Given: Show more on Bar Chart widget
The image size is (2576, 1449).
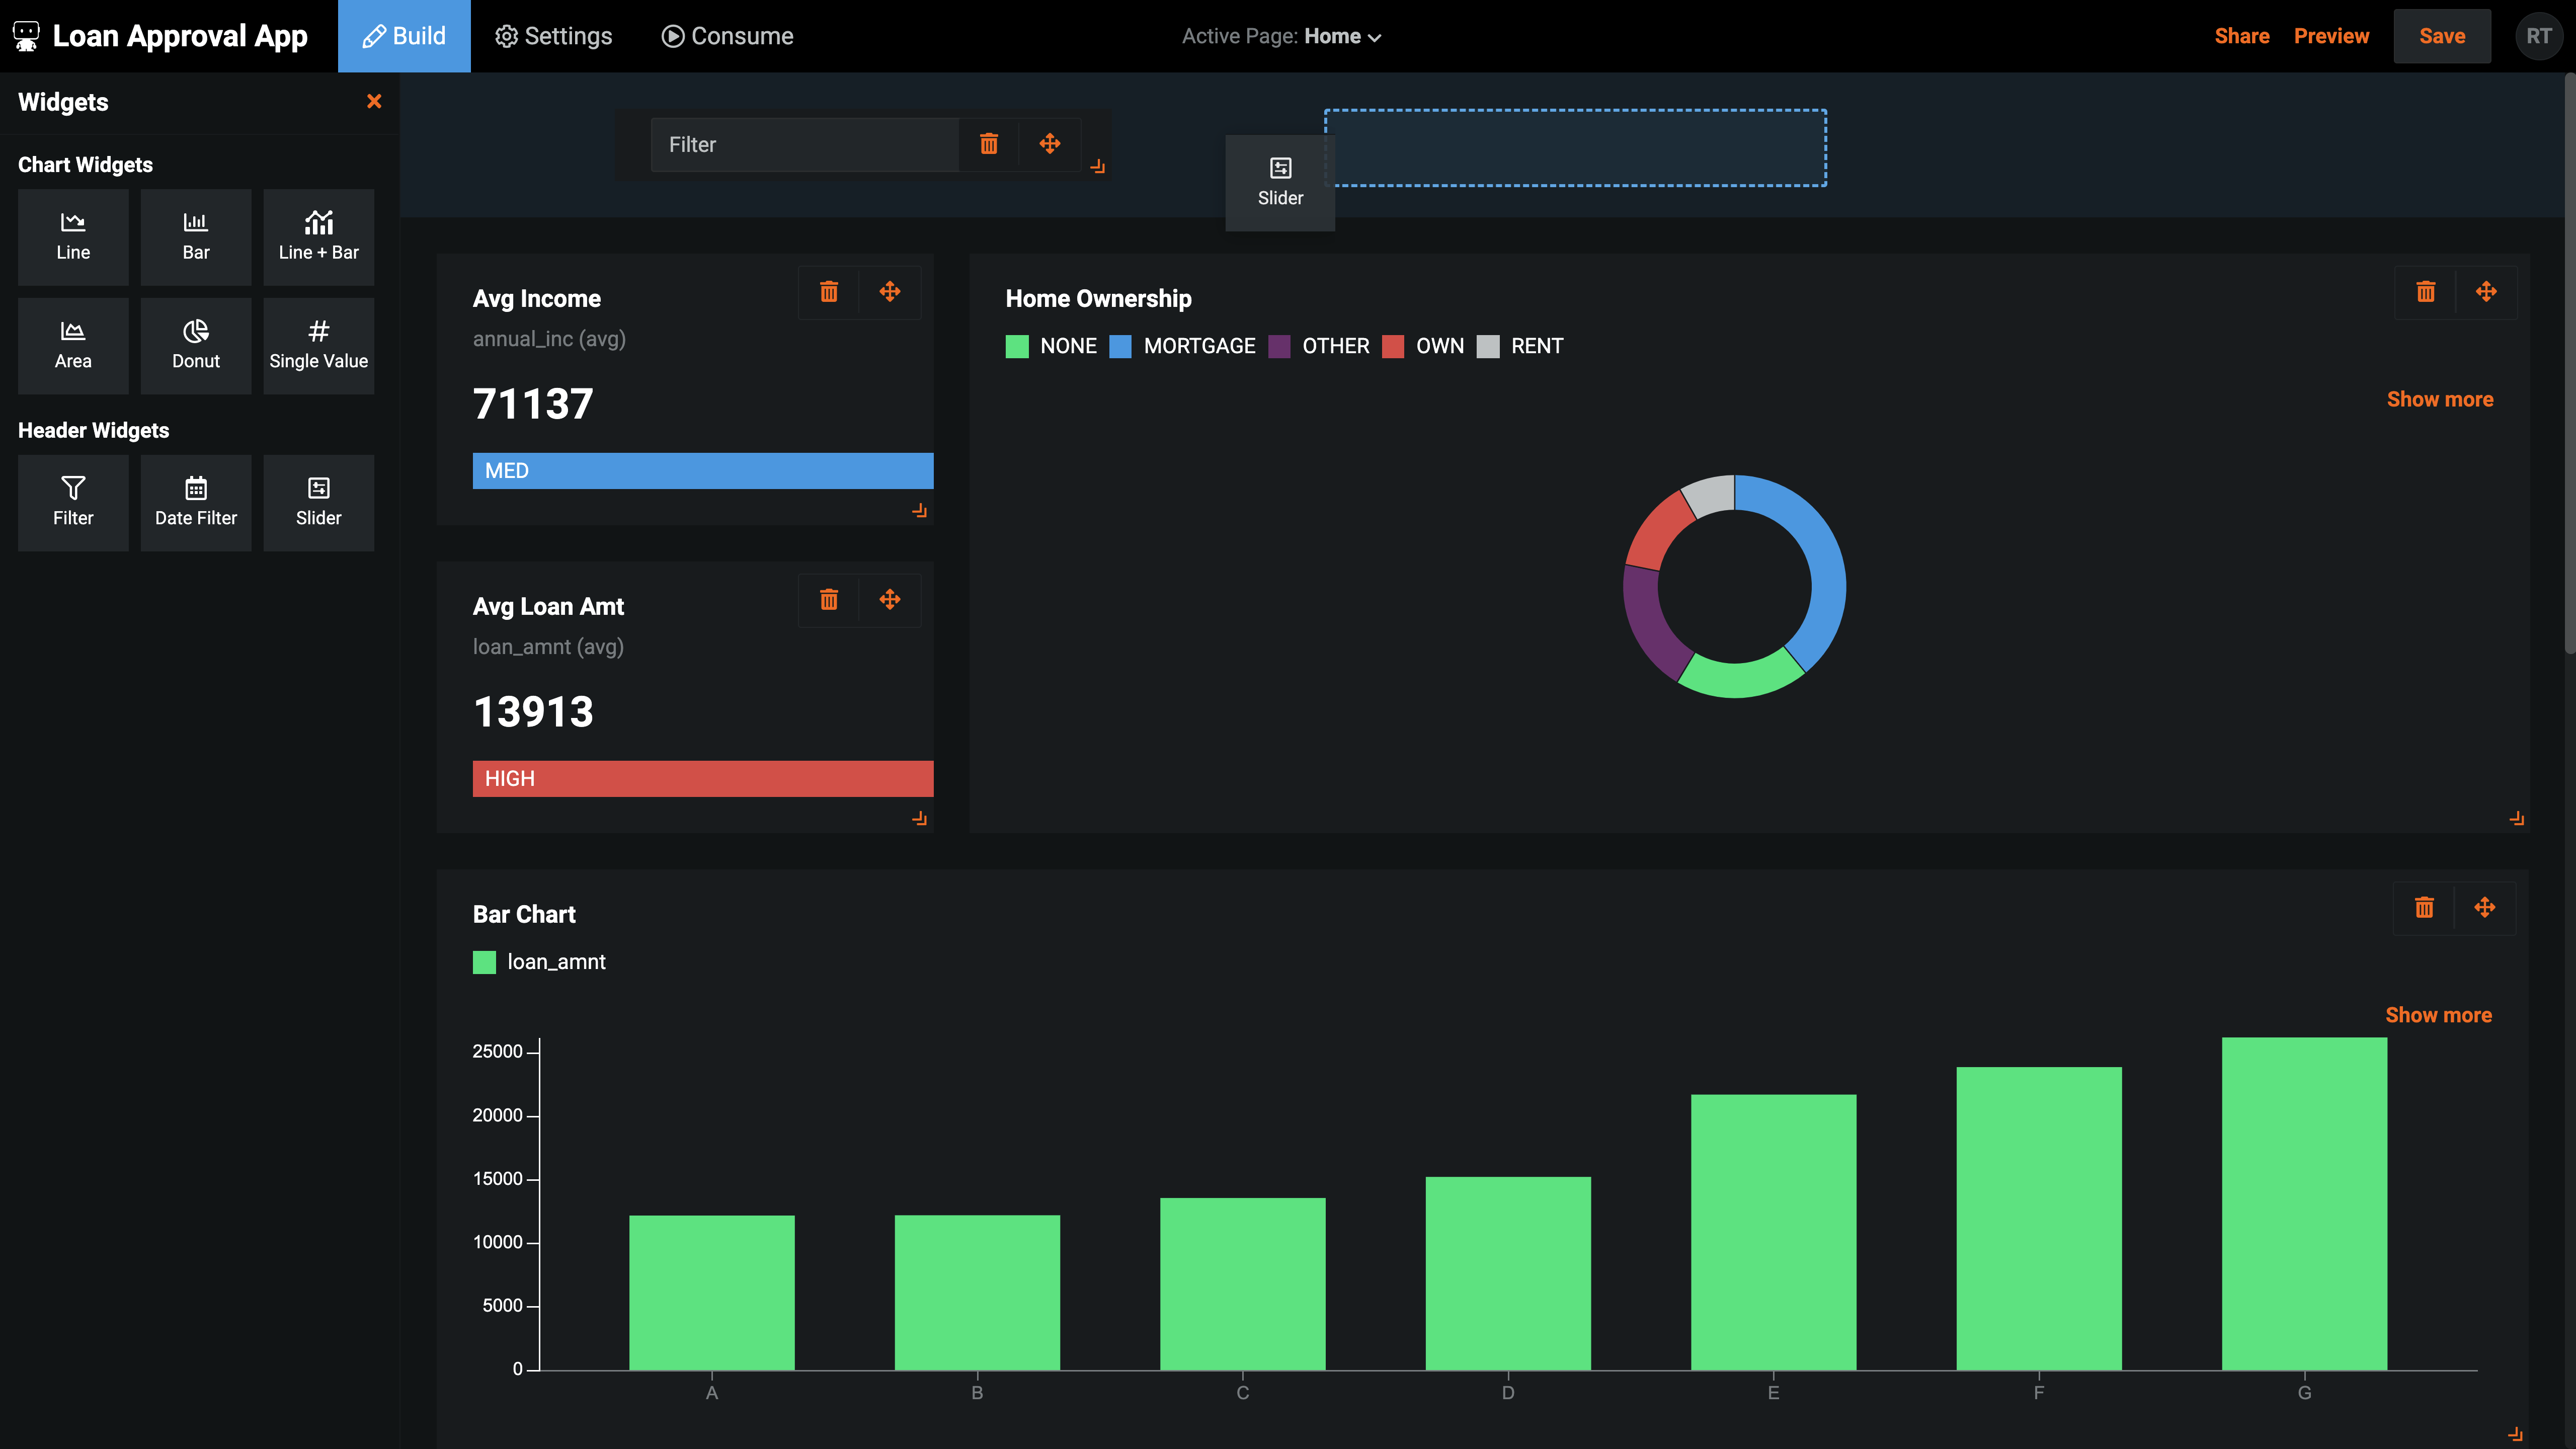Looking at the screenshot, I should (2439, 1015).
